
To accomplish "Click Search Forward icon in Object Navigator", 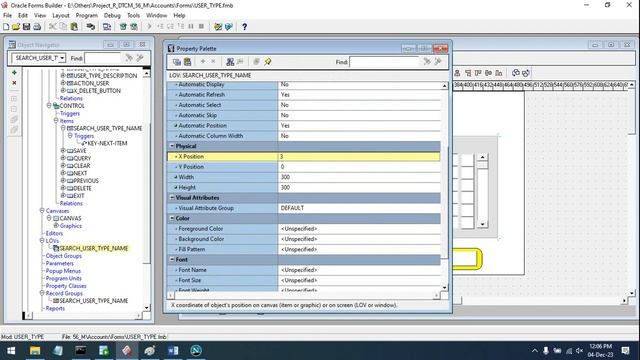I will 129,58.
